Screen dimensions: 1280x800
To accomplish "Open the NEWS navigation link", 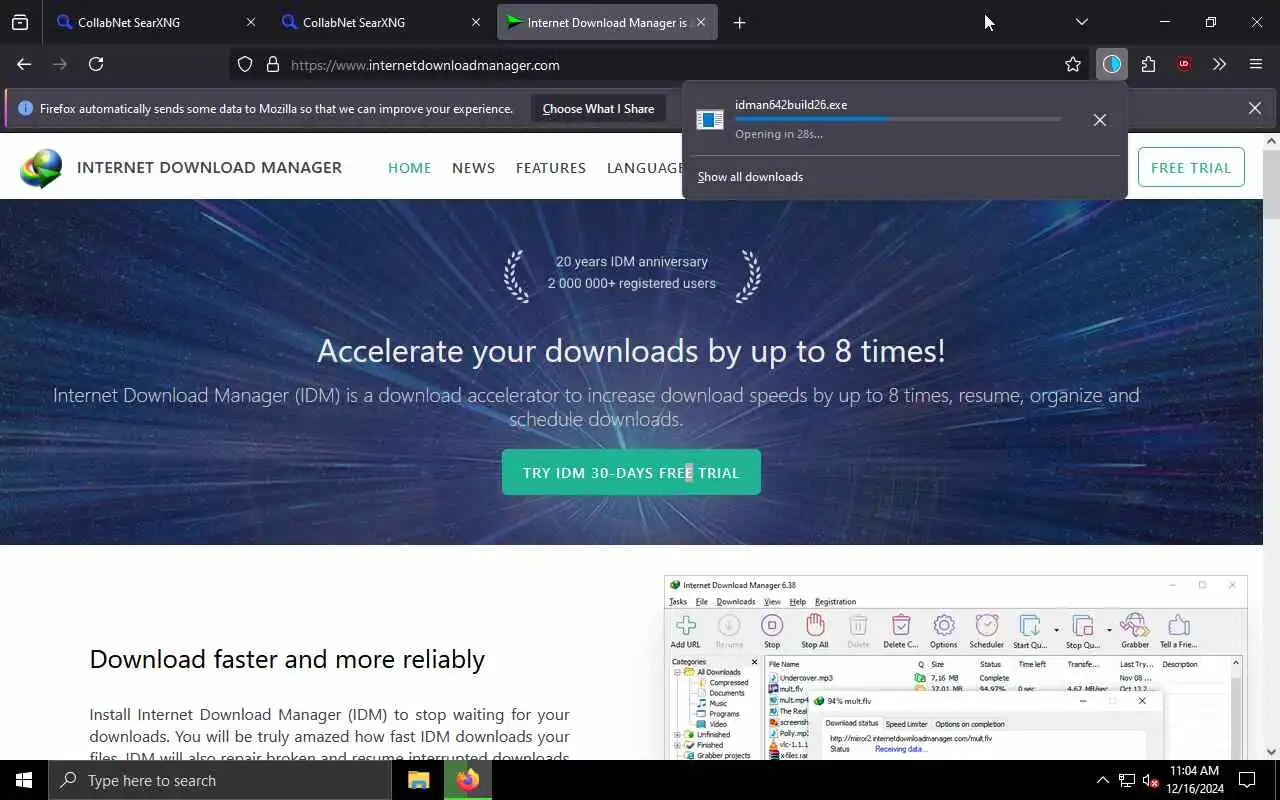I will pyautogui.click(x=473, y=168).
